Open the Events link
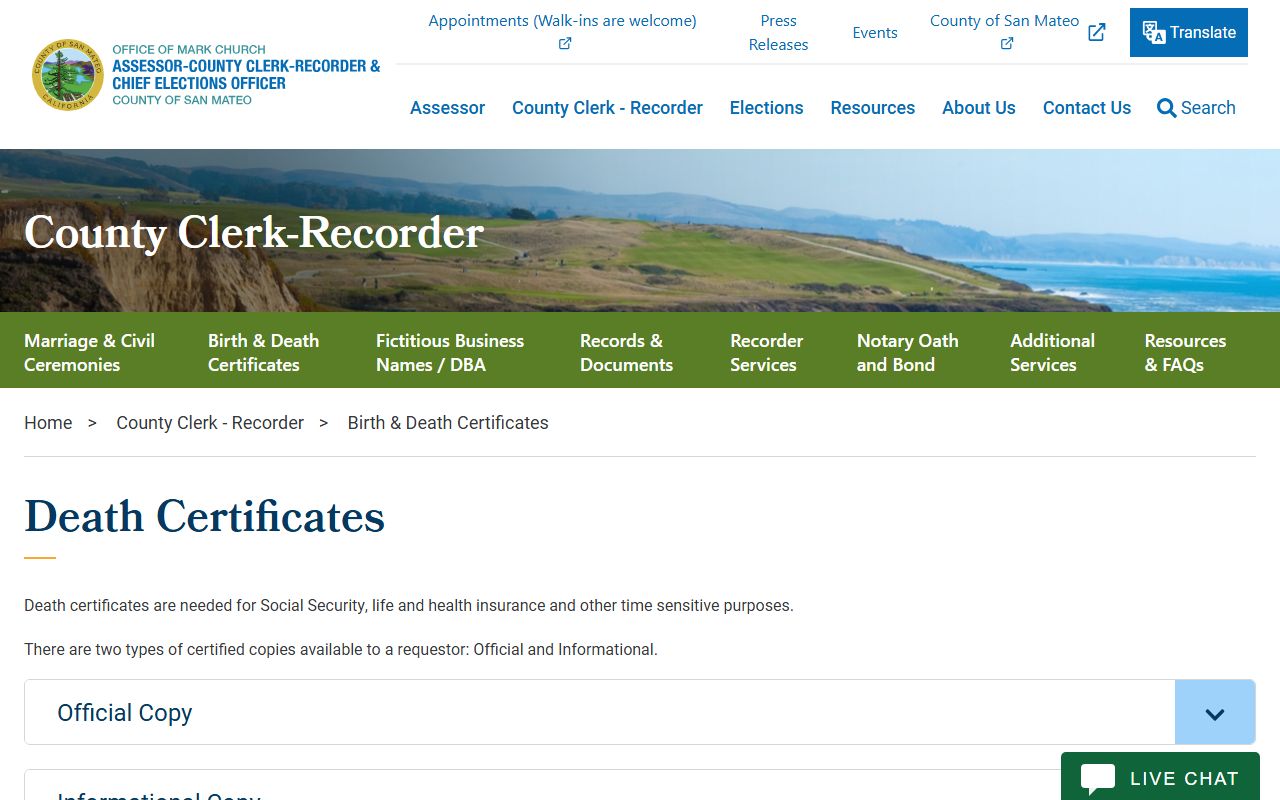 tap(875, 33)
